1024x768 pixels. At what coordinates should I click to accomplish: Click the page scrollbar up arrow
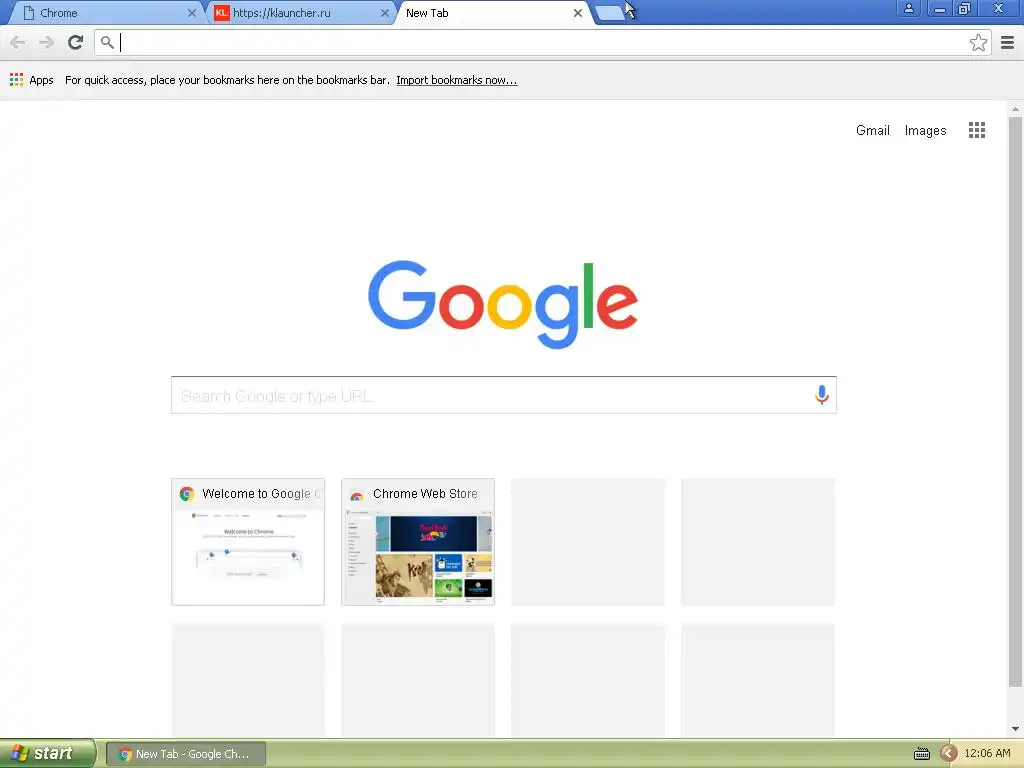pyautogui.click(x=1015, y=108)
